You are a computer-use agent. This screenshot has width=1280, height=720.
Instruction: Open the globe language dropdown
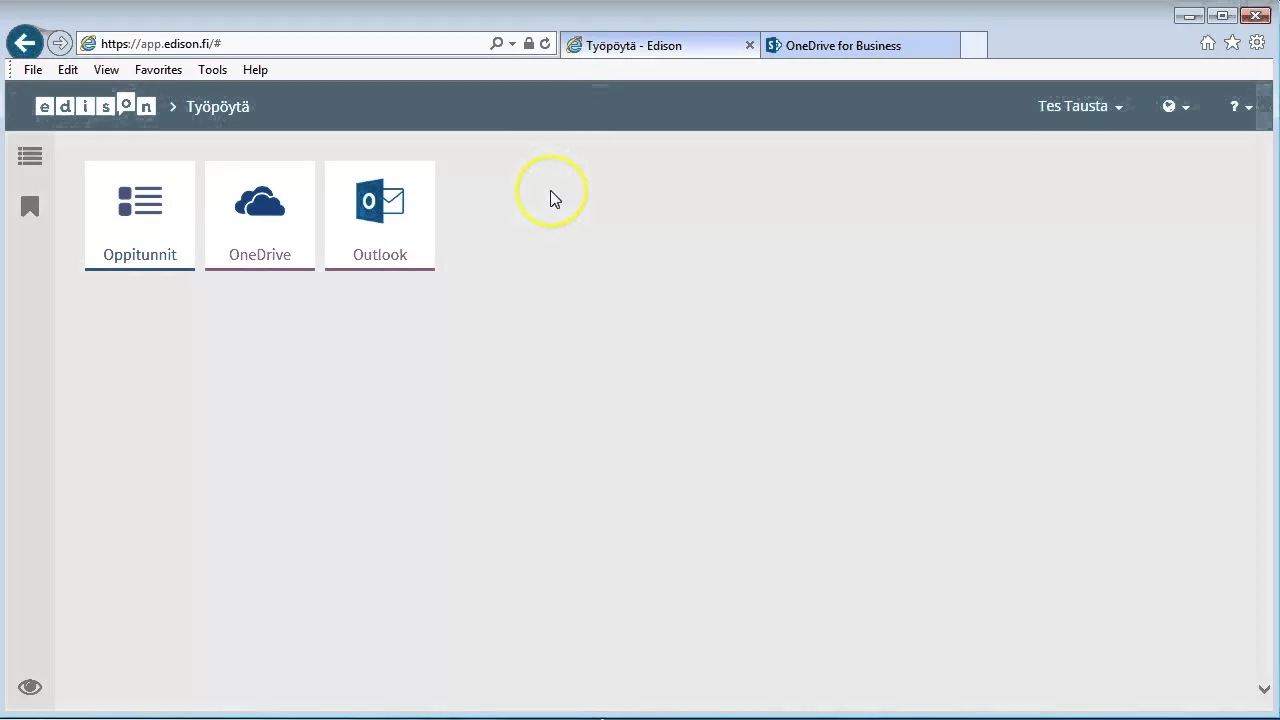[1176, 106]
